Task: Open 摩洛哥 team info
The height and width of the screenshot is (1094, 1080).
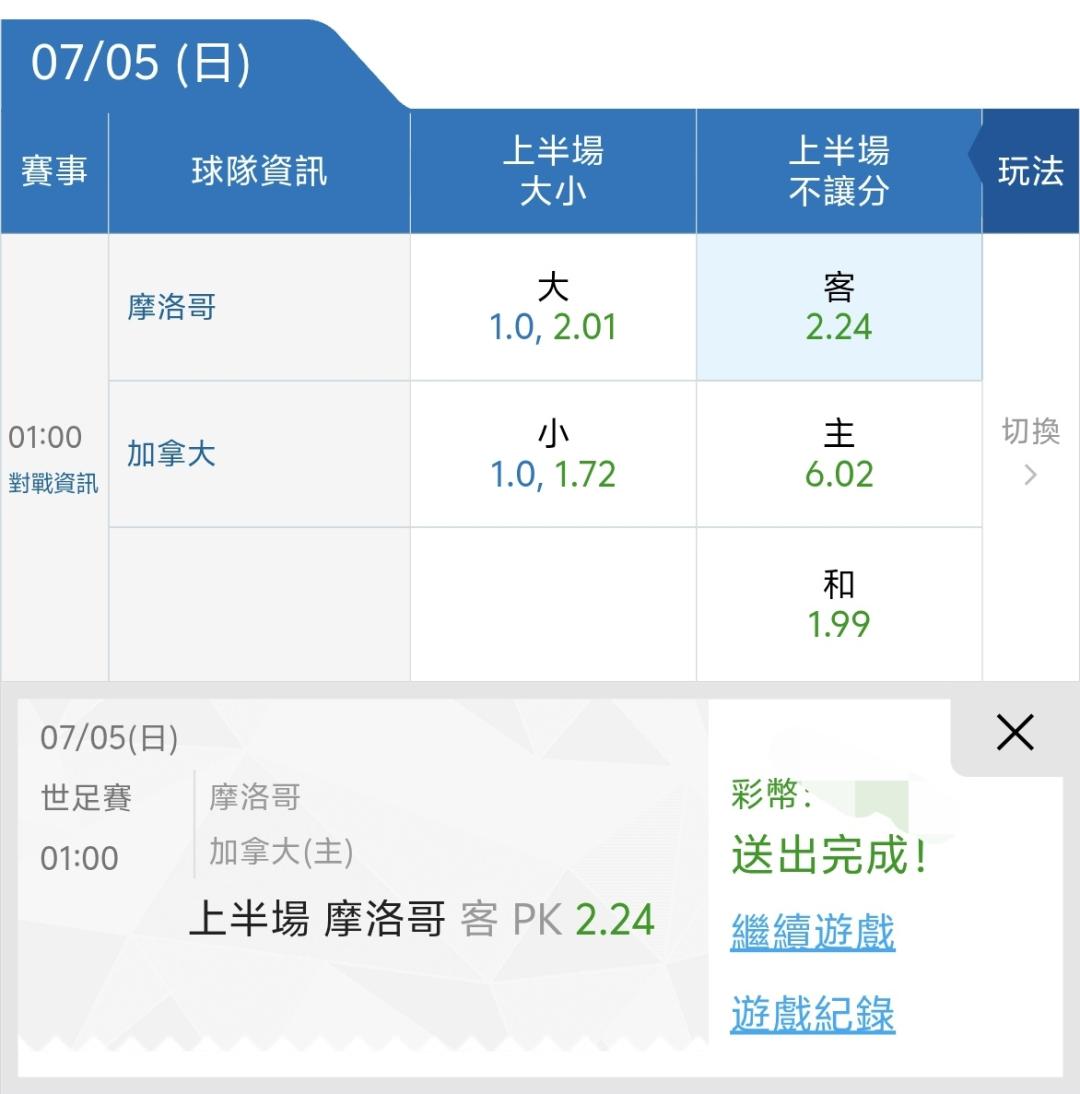Action: click(172, 307)
